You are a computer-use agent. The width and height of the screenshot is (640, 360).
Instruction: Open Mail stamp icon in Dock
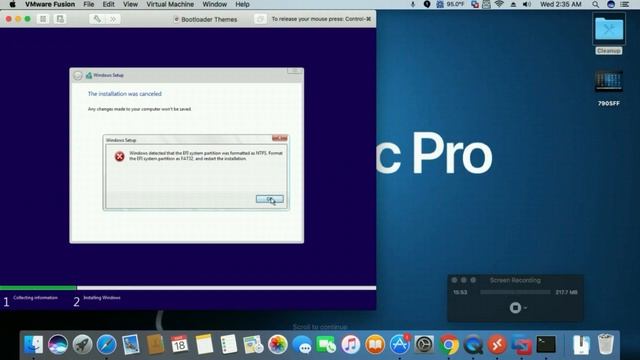pos(131,344)
